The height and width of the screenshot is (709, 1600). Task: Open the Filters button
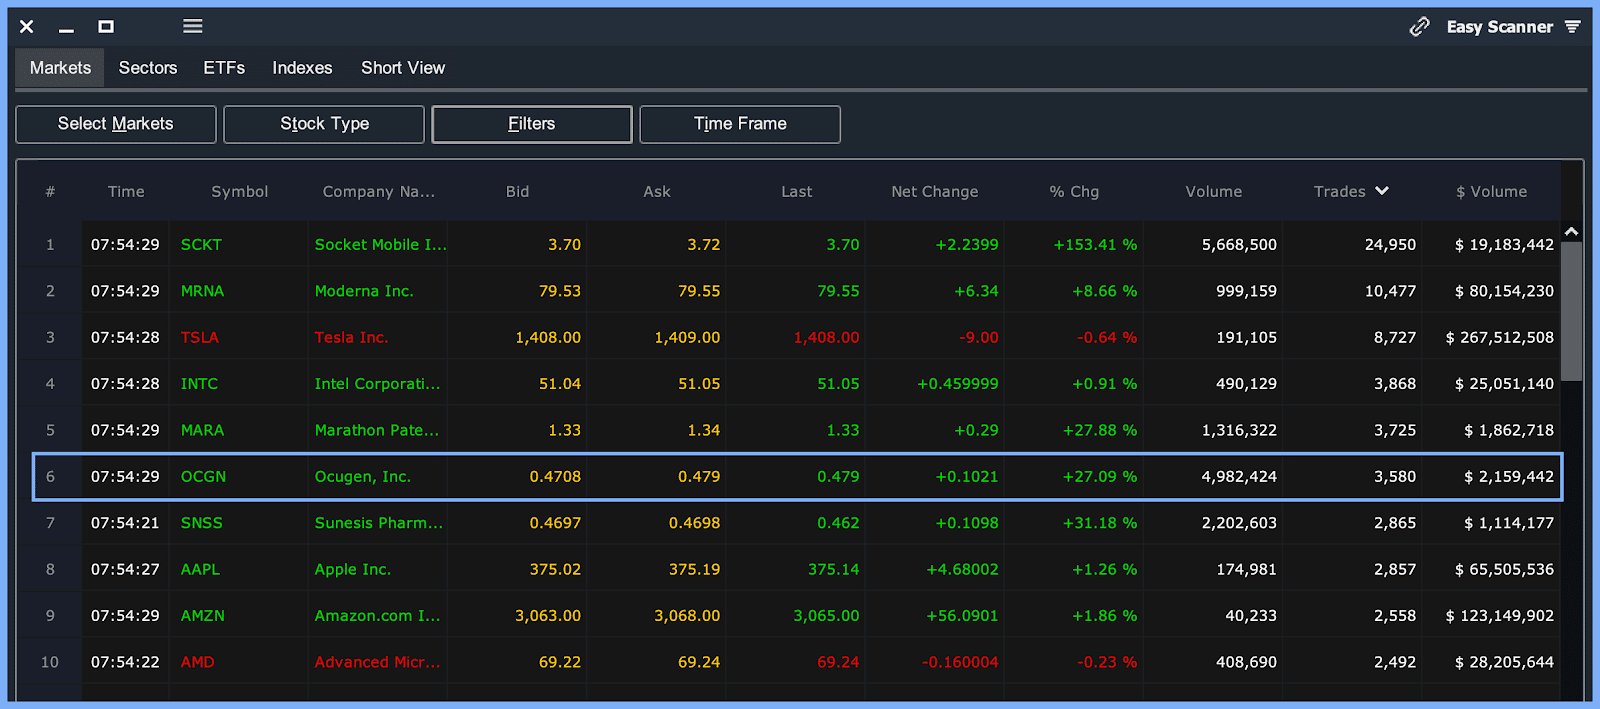click(x=532, y=124)
